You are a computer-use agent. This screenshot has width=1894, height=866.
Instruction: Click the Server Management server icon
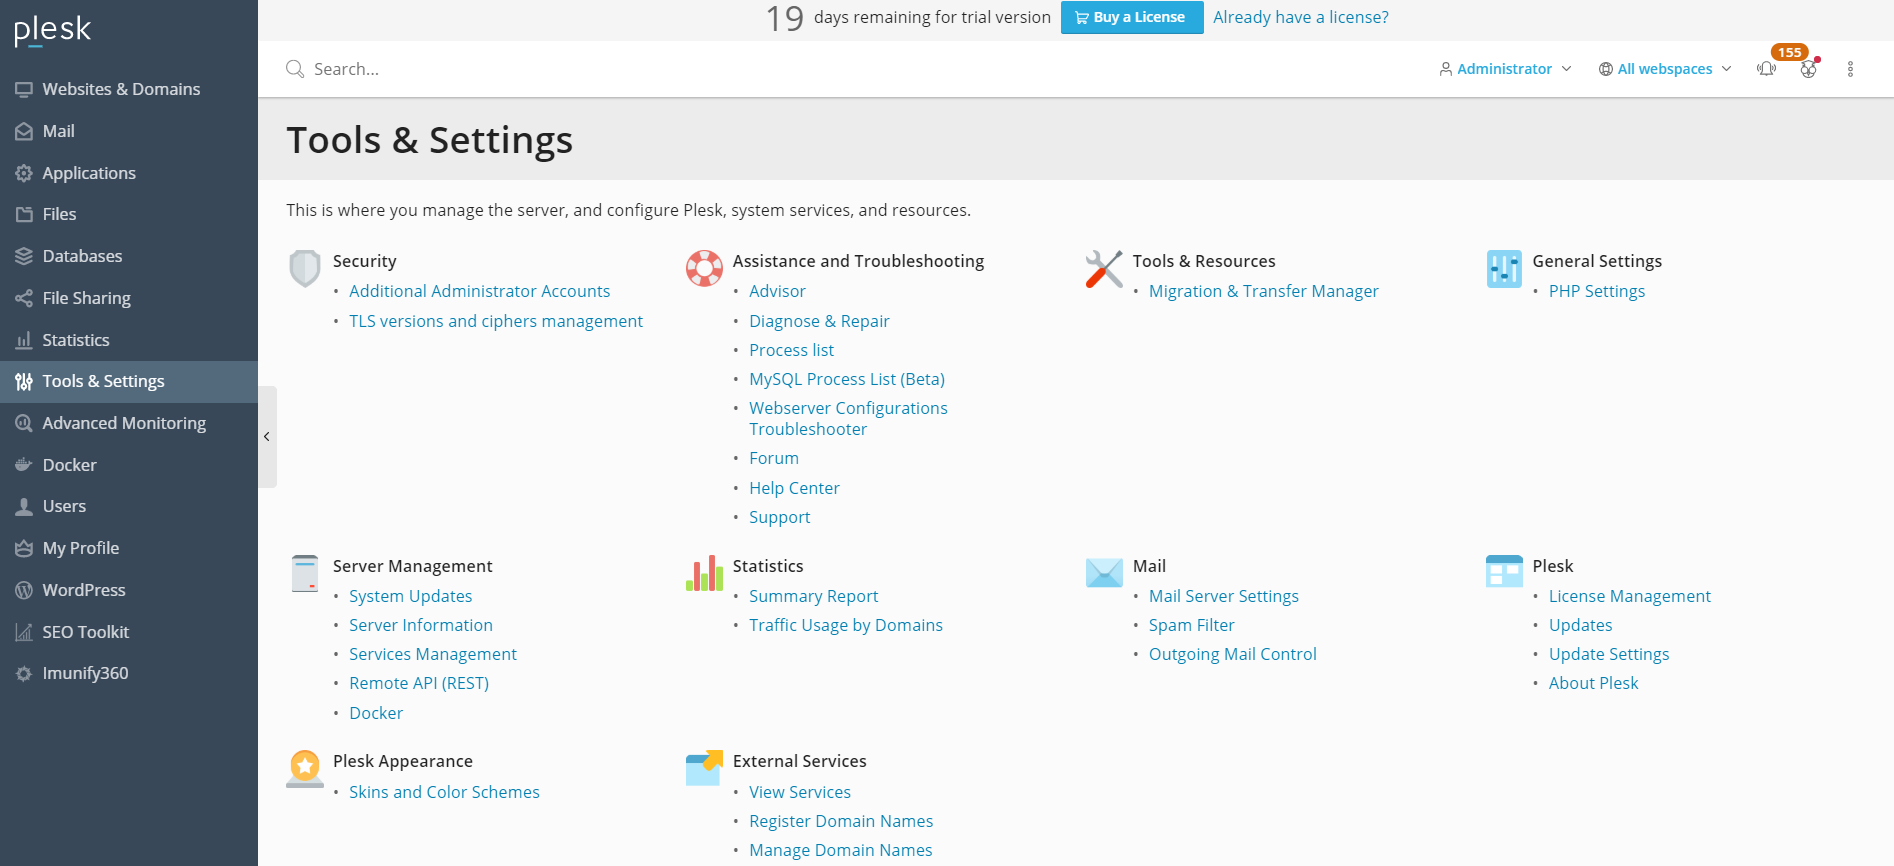tap(305, 573)
